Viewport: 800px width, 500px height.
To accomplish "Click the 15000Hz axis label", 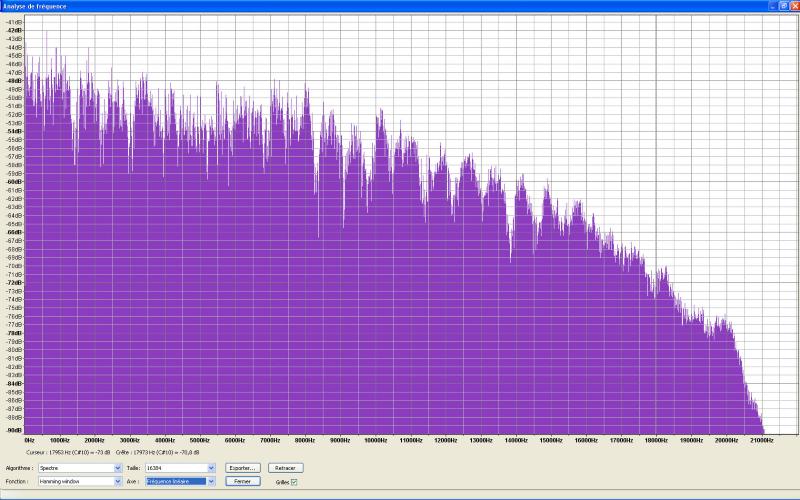I will (x=551, y=440).
